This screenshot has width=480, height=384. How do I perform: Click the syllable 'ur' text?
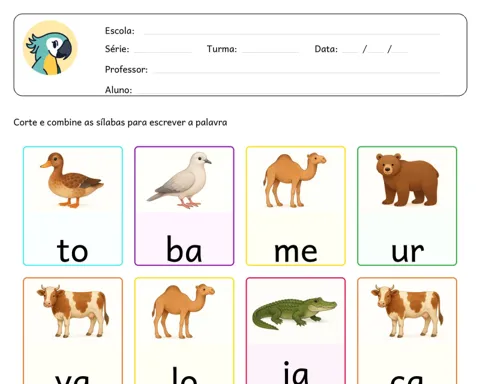coord(407,252)
